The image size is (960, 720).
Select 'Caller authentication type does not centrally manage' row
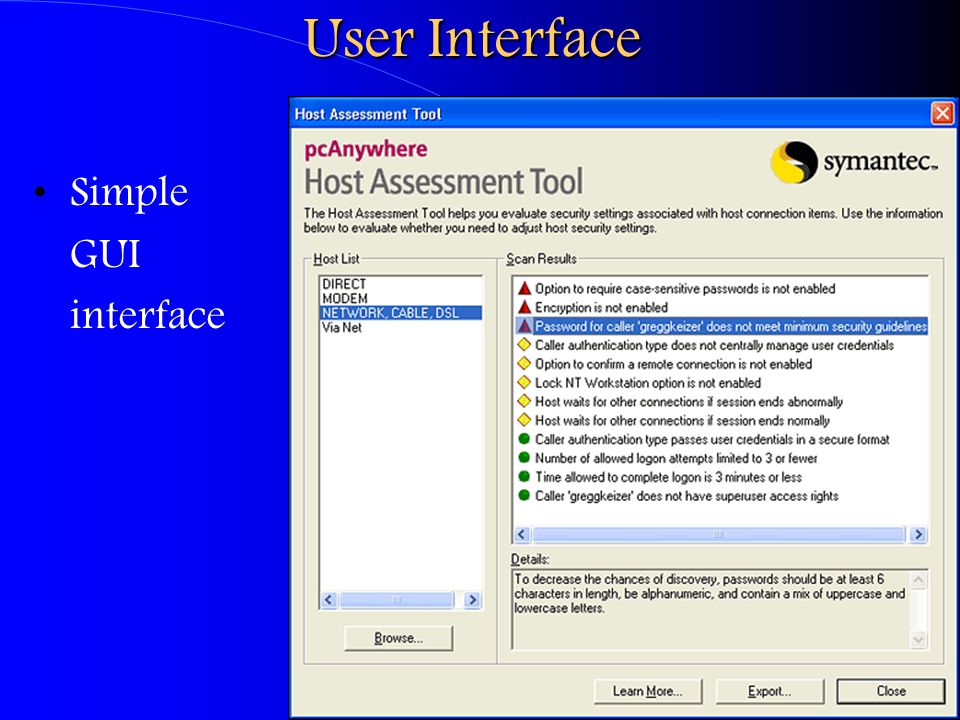pyautogui.click(x=714, y=345)
